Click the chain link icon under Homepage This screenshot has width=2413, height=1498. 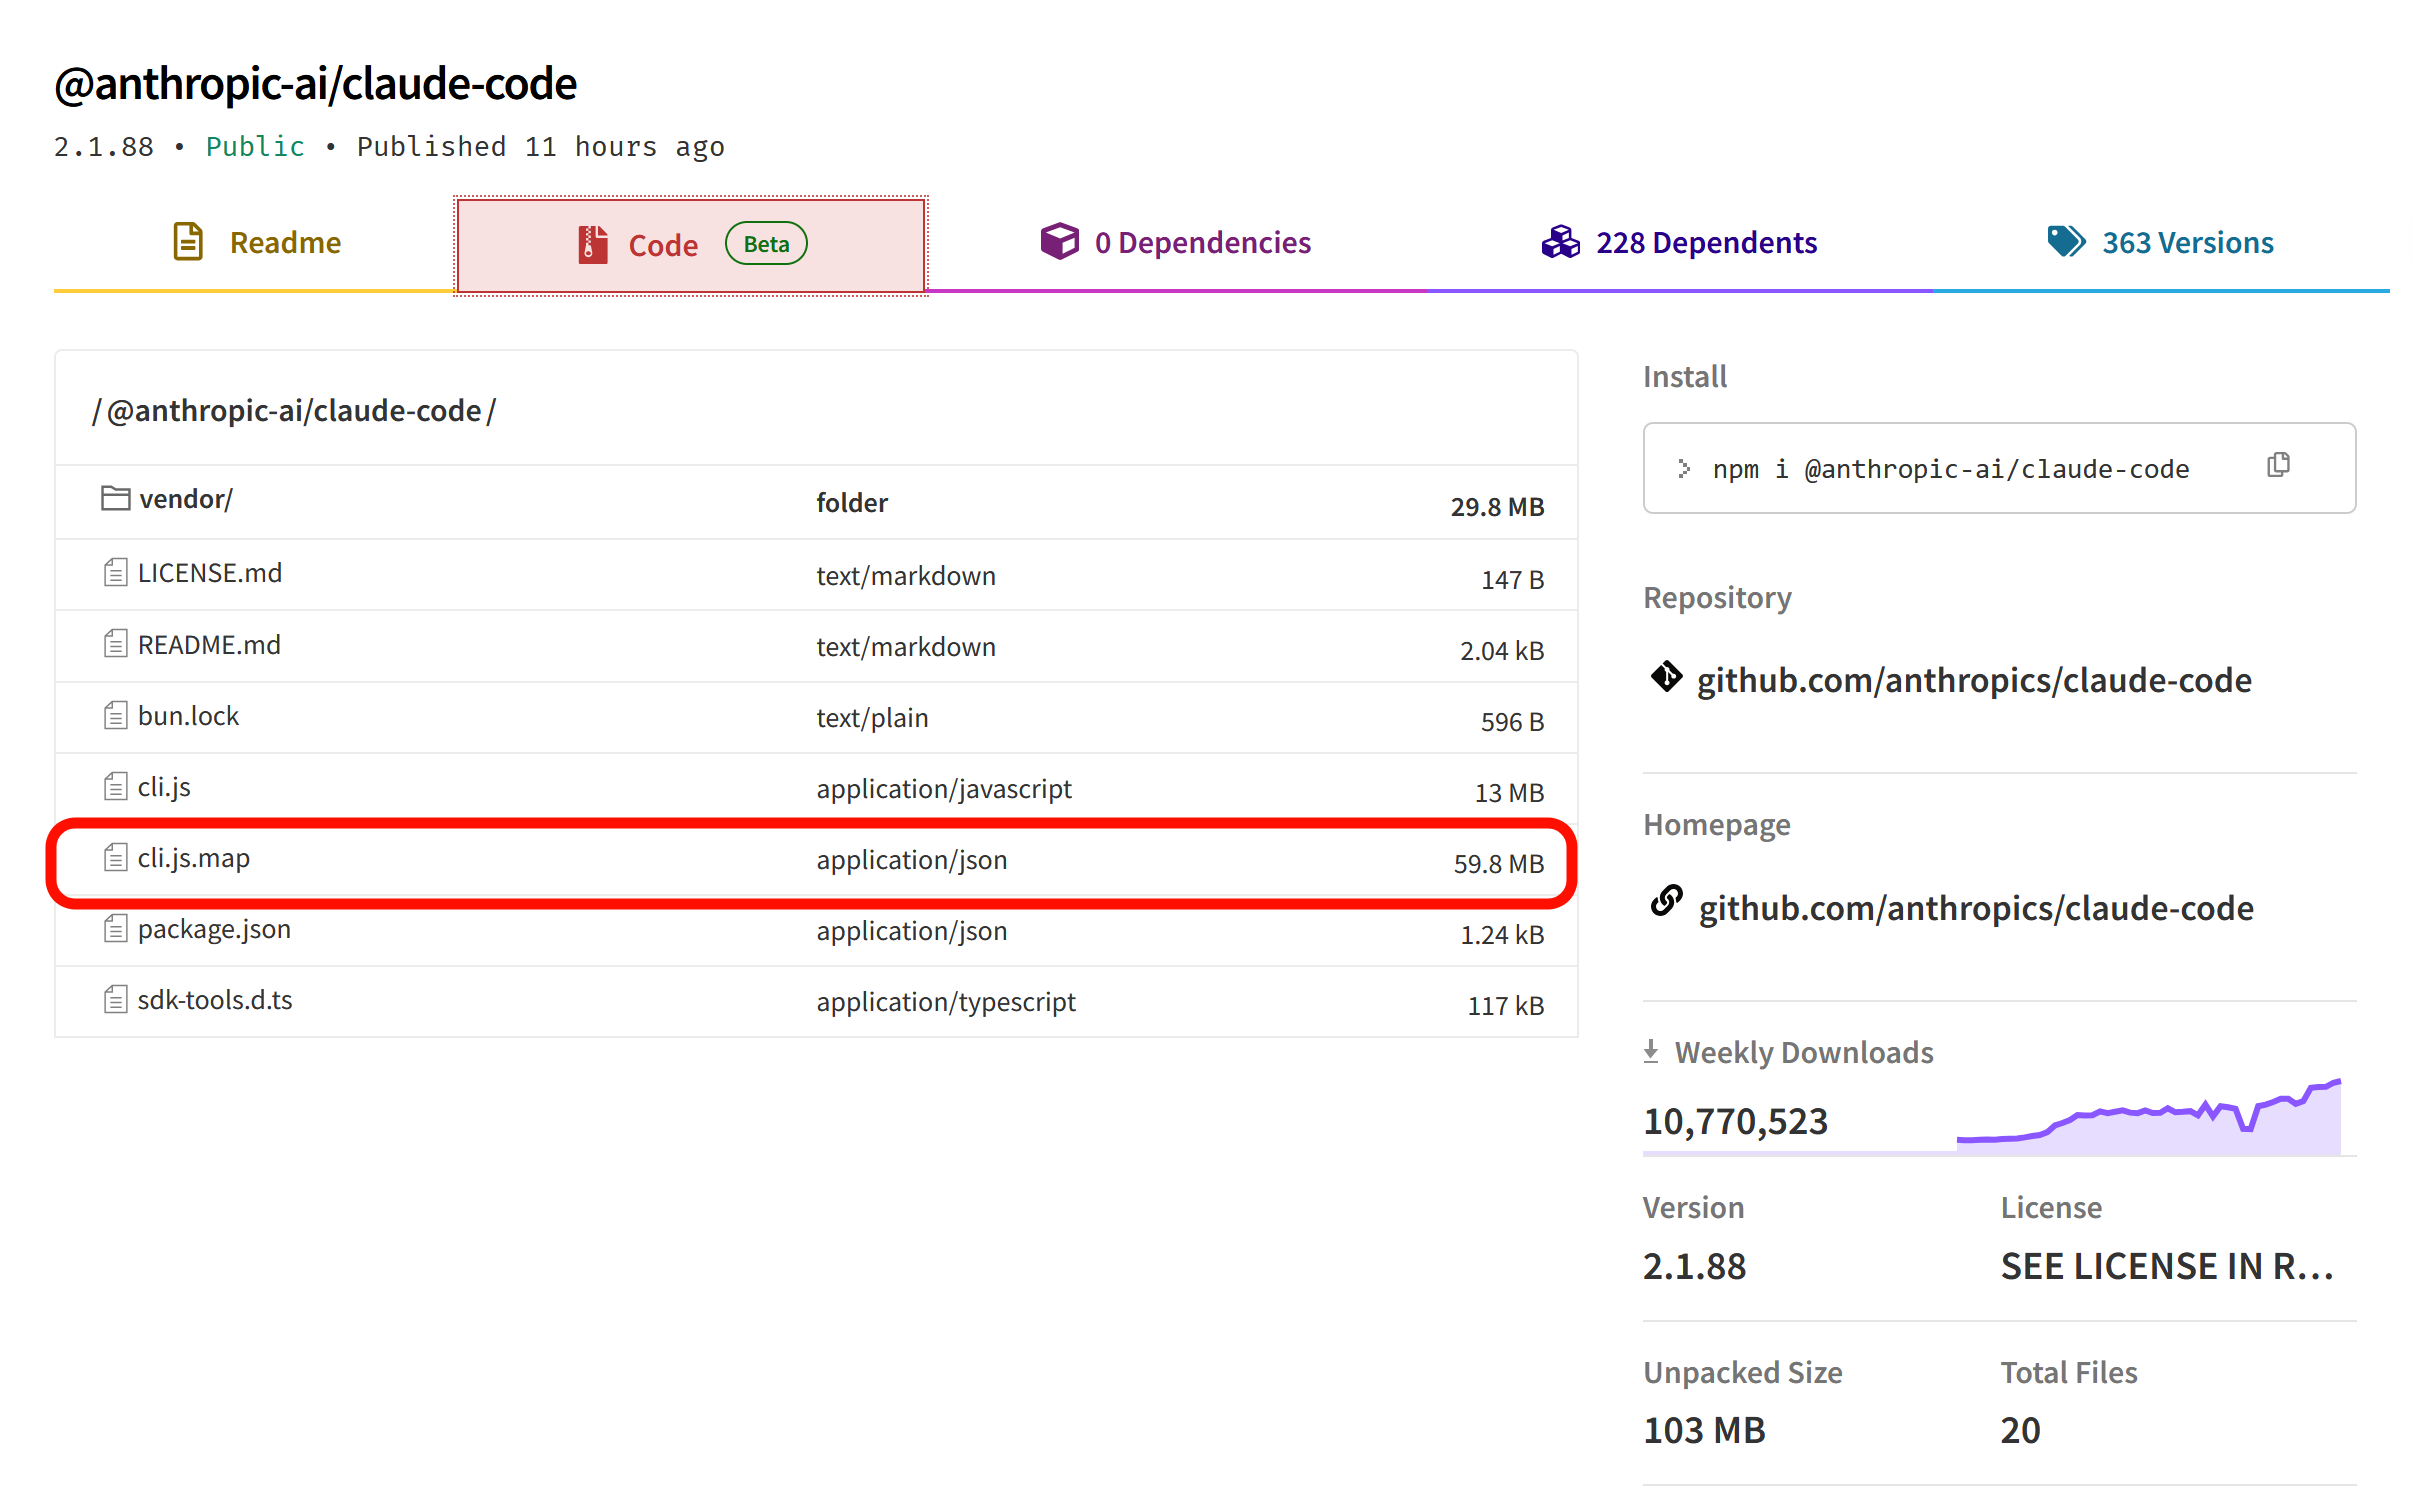(1665, 901)
